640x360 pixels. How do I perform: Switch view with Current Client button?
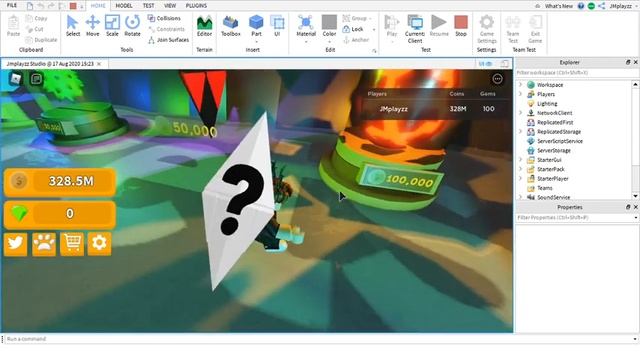pyautogui.click(x=415, y=29)
